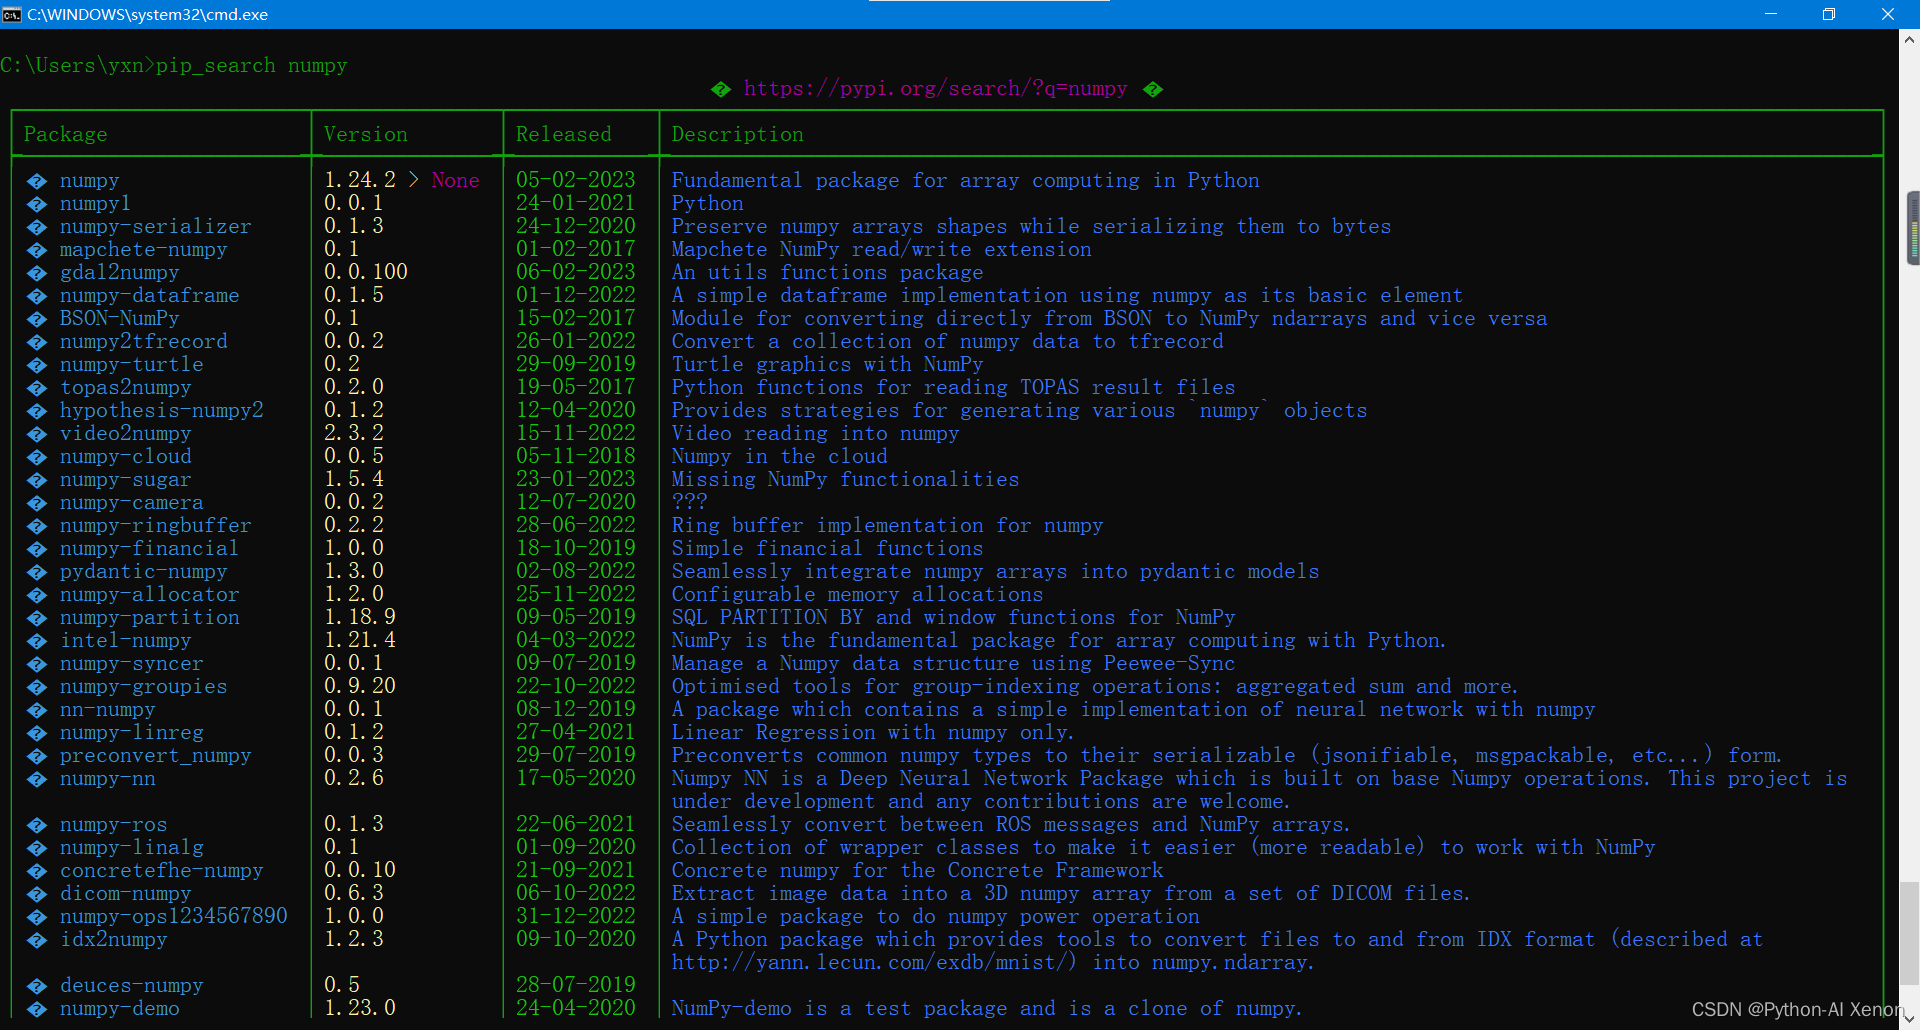Image resolution: width=1920 pixels, height=1030 pixels.
Task: Click the Released column header
Action: [x=564, y=134]
